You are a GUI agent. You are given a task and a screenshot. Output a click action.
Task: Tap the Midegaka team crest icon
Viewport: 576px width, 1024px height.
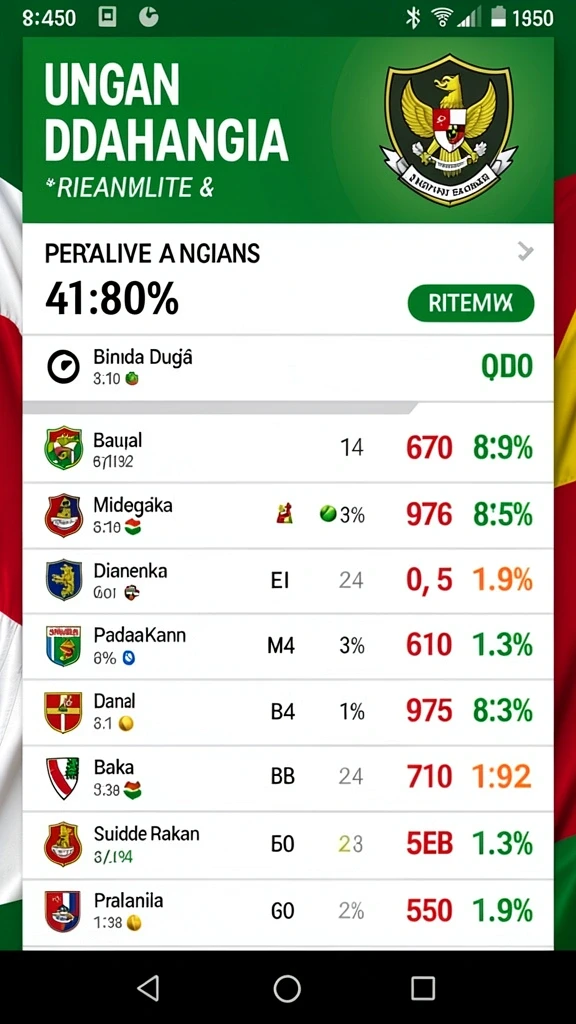coord(63,515)
